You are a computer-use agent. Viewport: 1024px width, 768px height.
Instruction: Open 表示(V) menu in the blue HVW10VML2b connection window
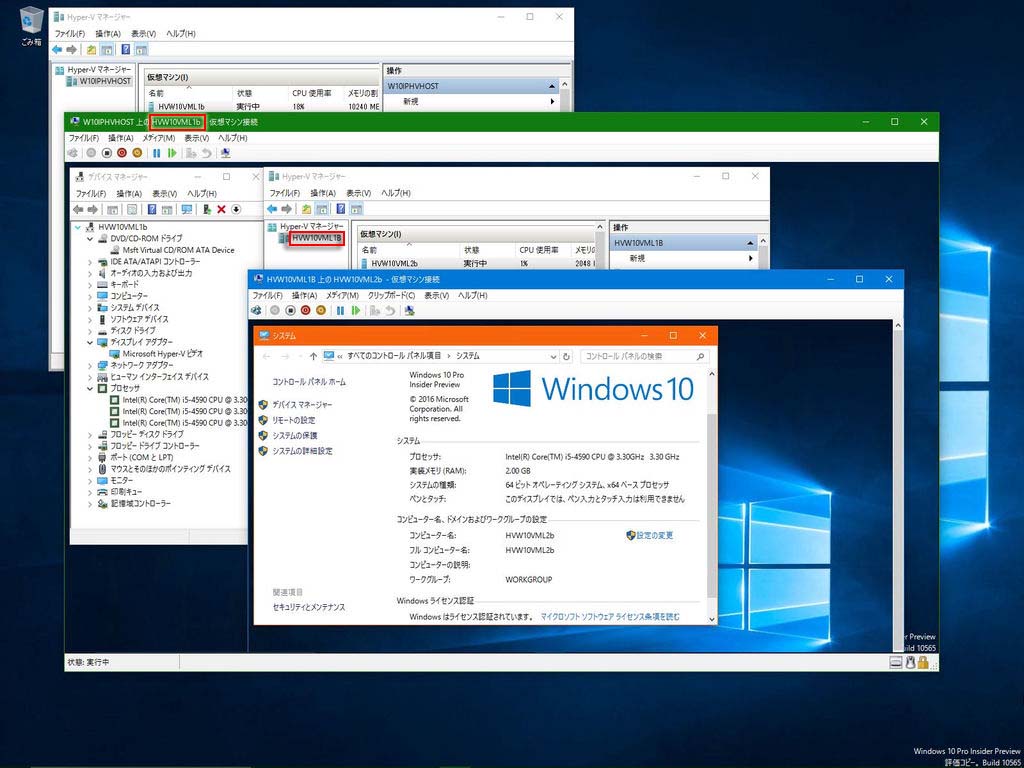click(x=437, y=296)
